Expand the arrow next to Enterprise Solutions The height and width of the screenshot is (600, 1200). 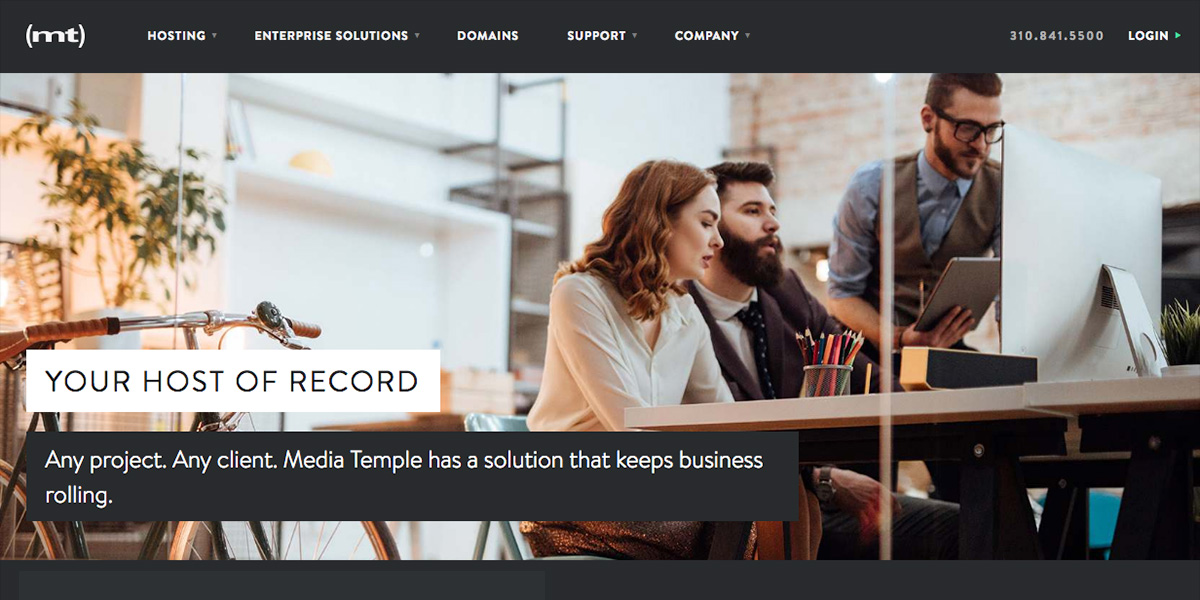click(417, 36)
